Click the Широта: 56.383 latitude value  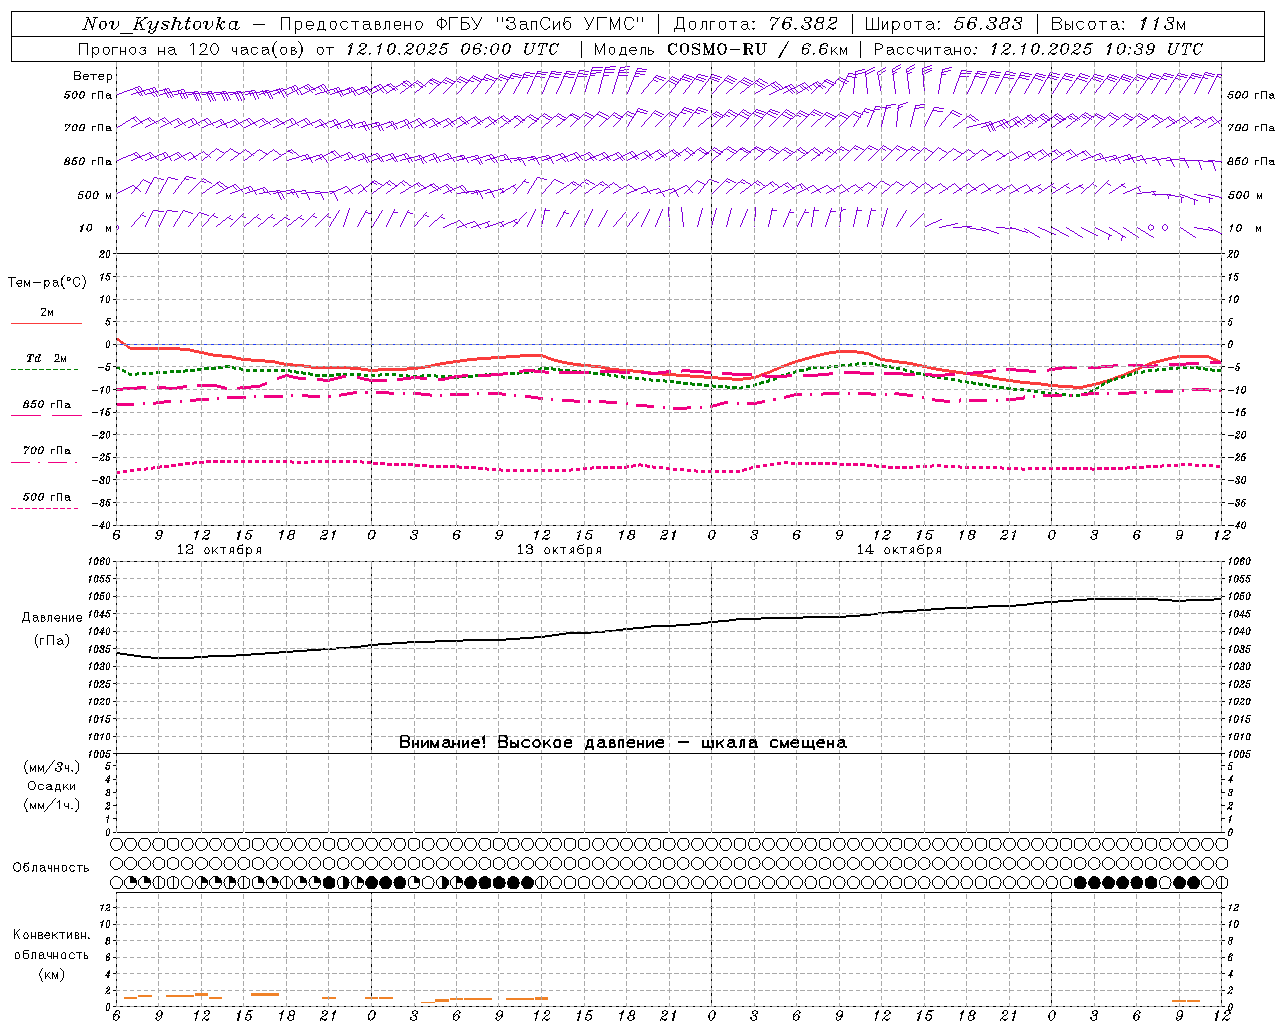click(943, 24)
